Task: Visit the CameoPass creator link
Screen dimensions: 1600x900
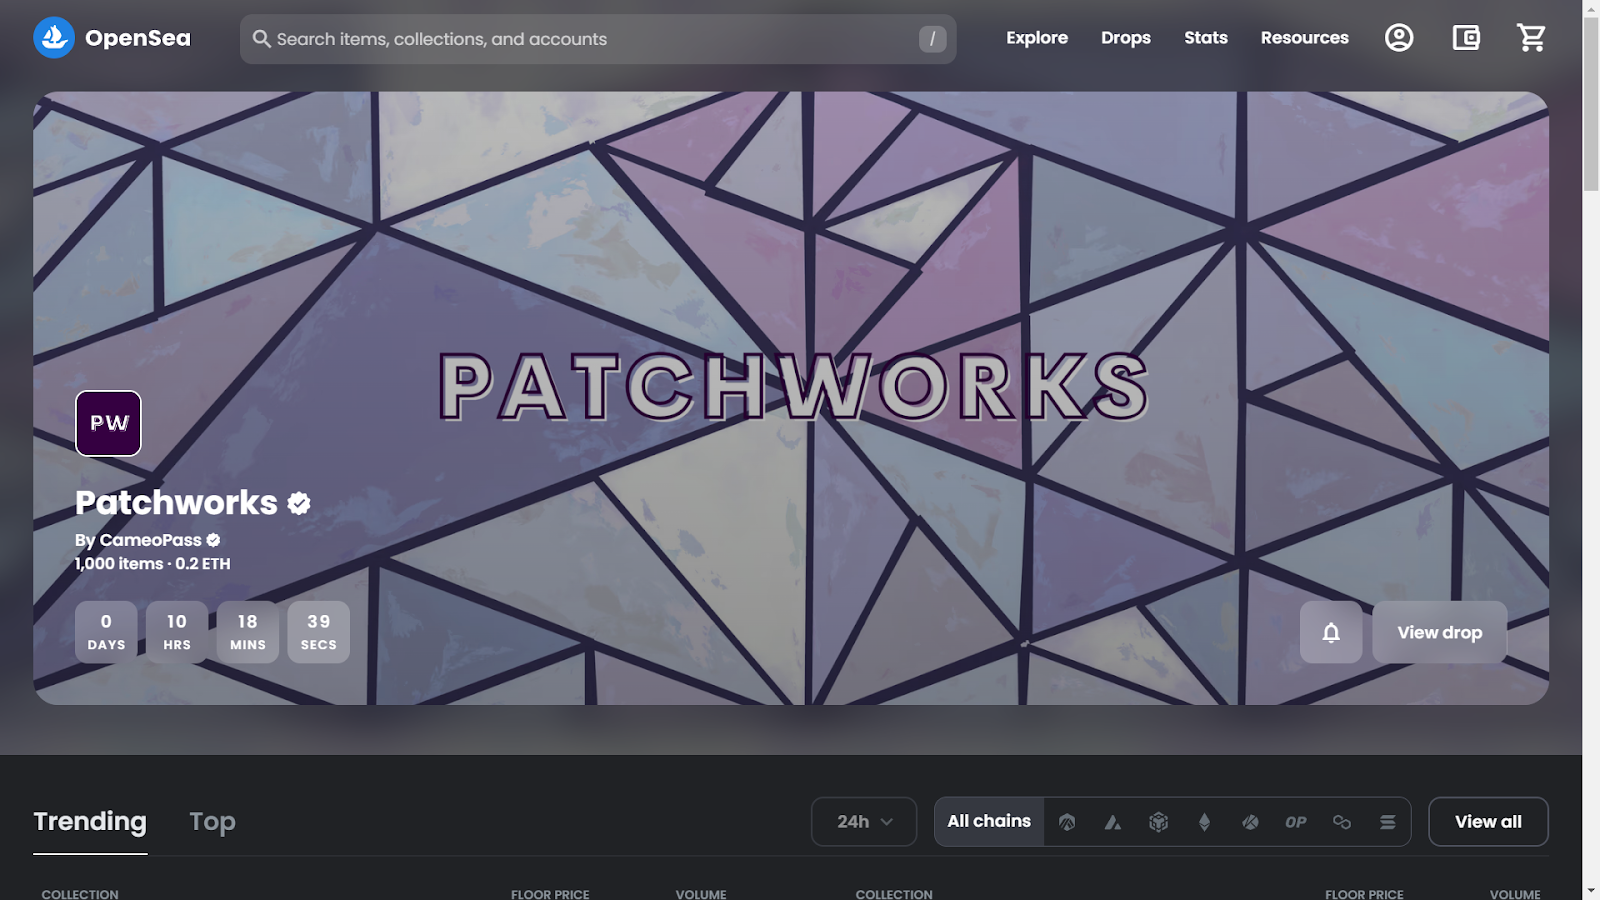Action: point(150,540)
